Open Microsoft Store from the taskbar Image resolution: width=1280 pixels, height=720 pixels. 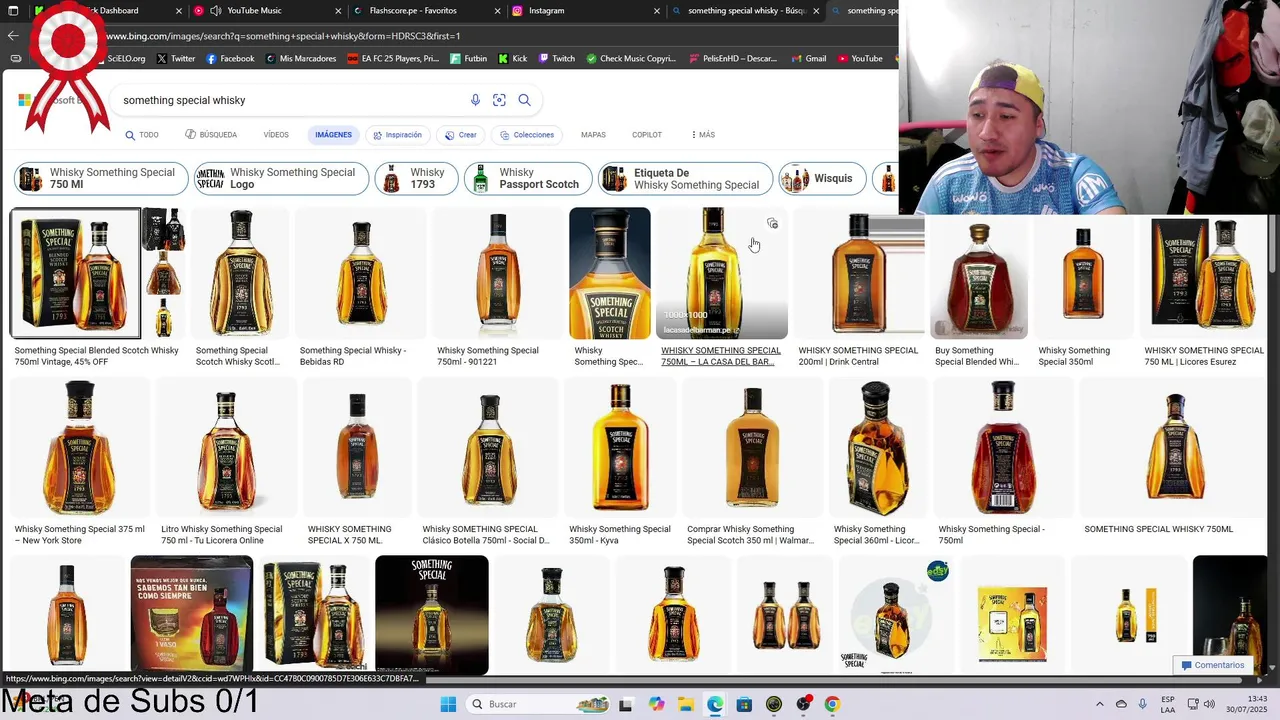(x=744, y=704)
